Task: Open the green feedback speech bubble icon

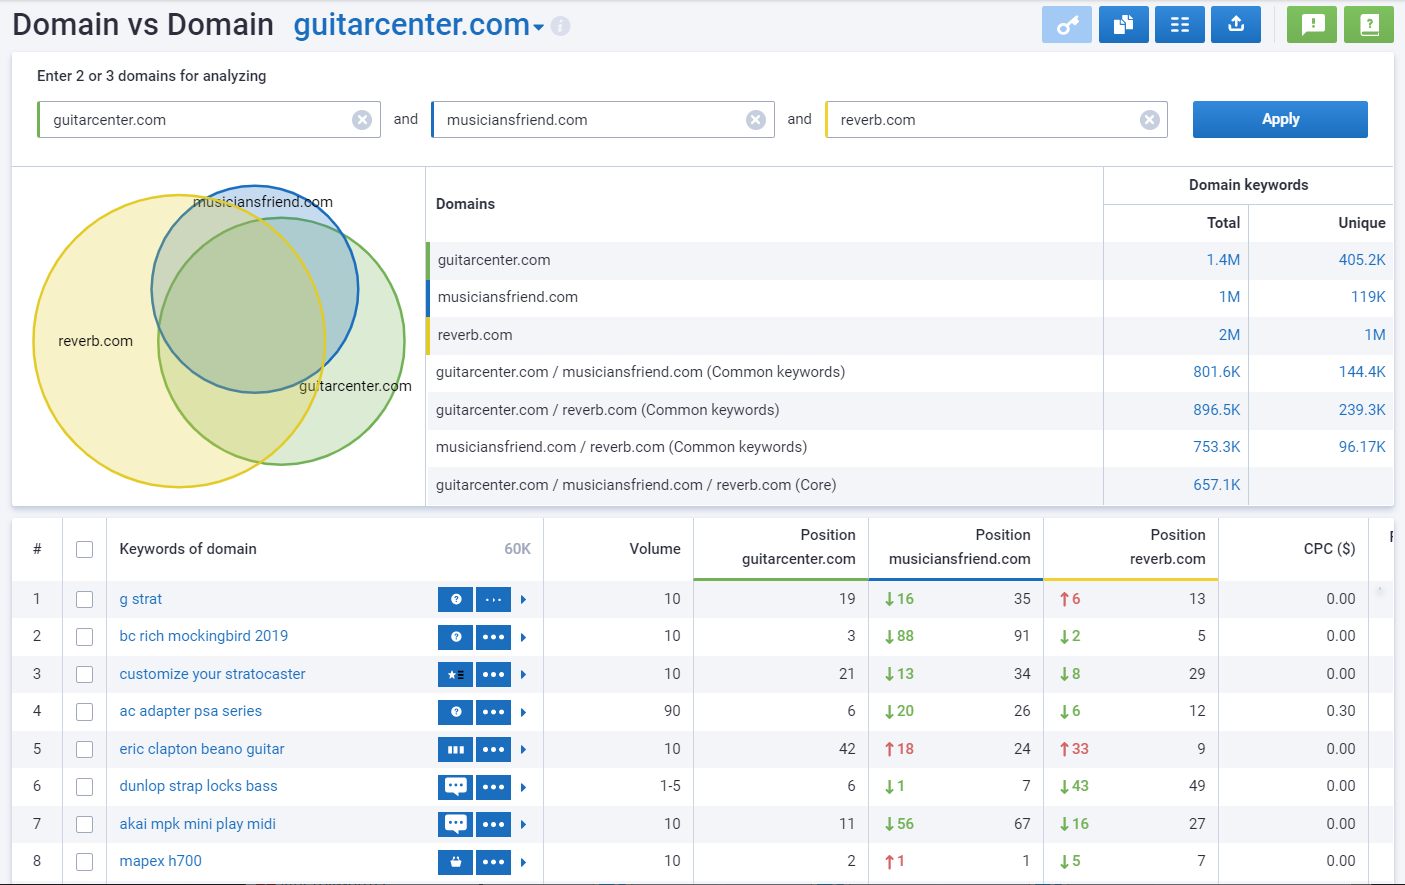Action: pyautogui.click(x=1312, y=25)
